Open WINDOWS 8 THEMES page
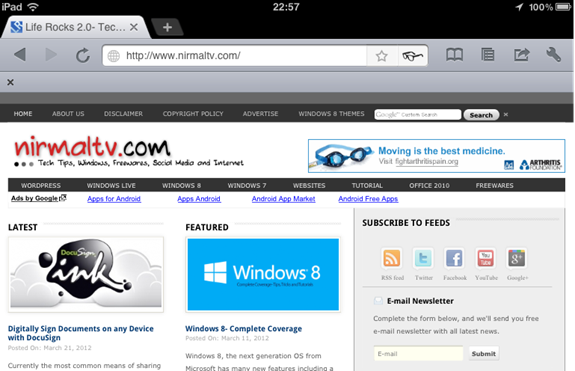This screenshot has width=575, height=371. coord(331,114)
